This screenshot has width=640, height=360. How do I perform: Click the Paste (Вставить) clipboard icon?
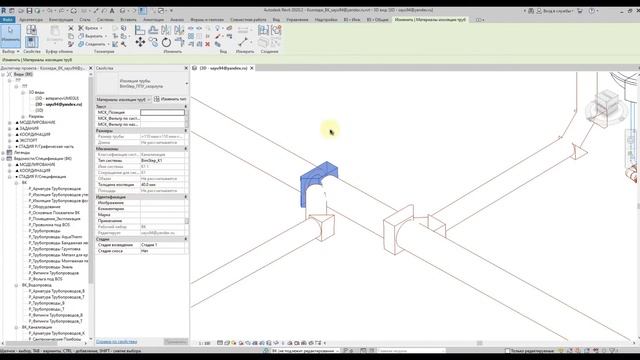(54, 33)
